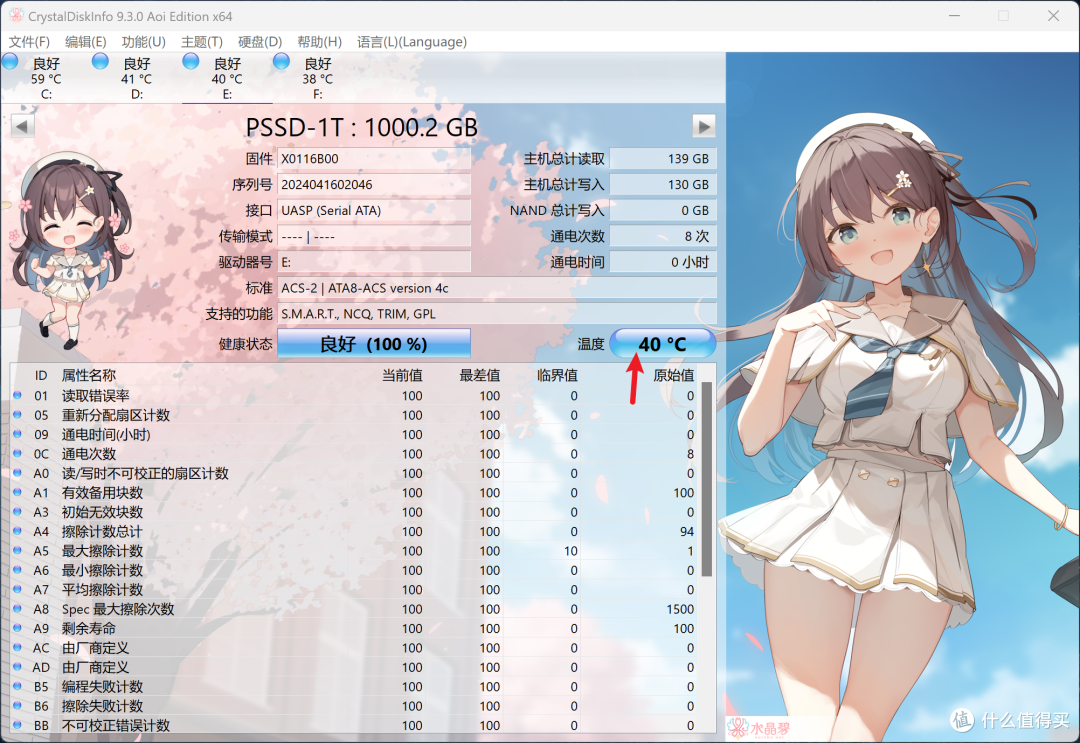This screenshot has height=743, width=1080.
Task: Select attribute row A5 最大擦除计数
Action: (355, 551)
